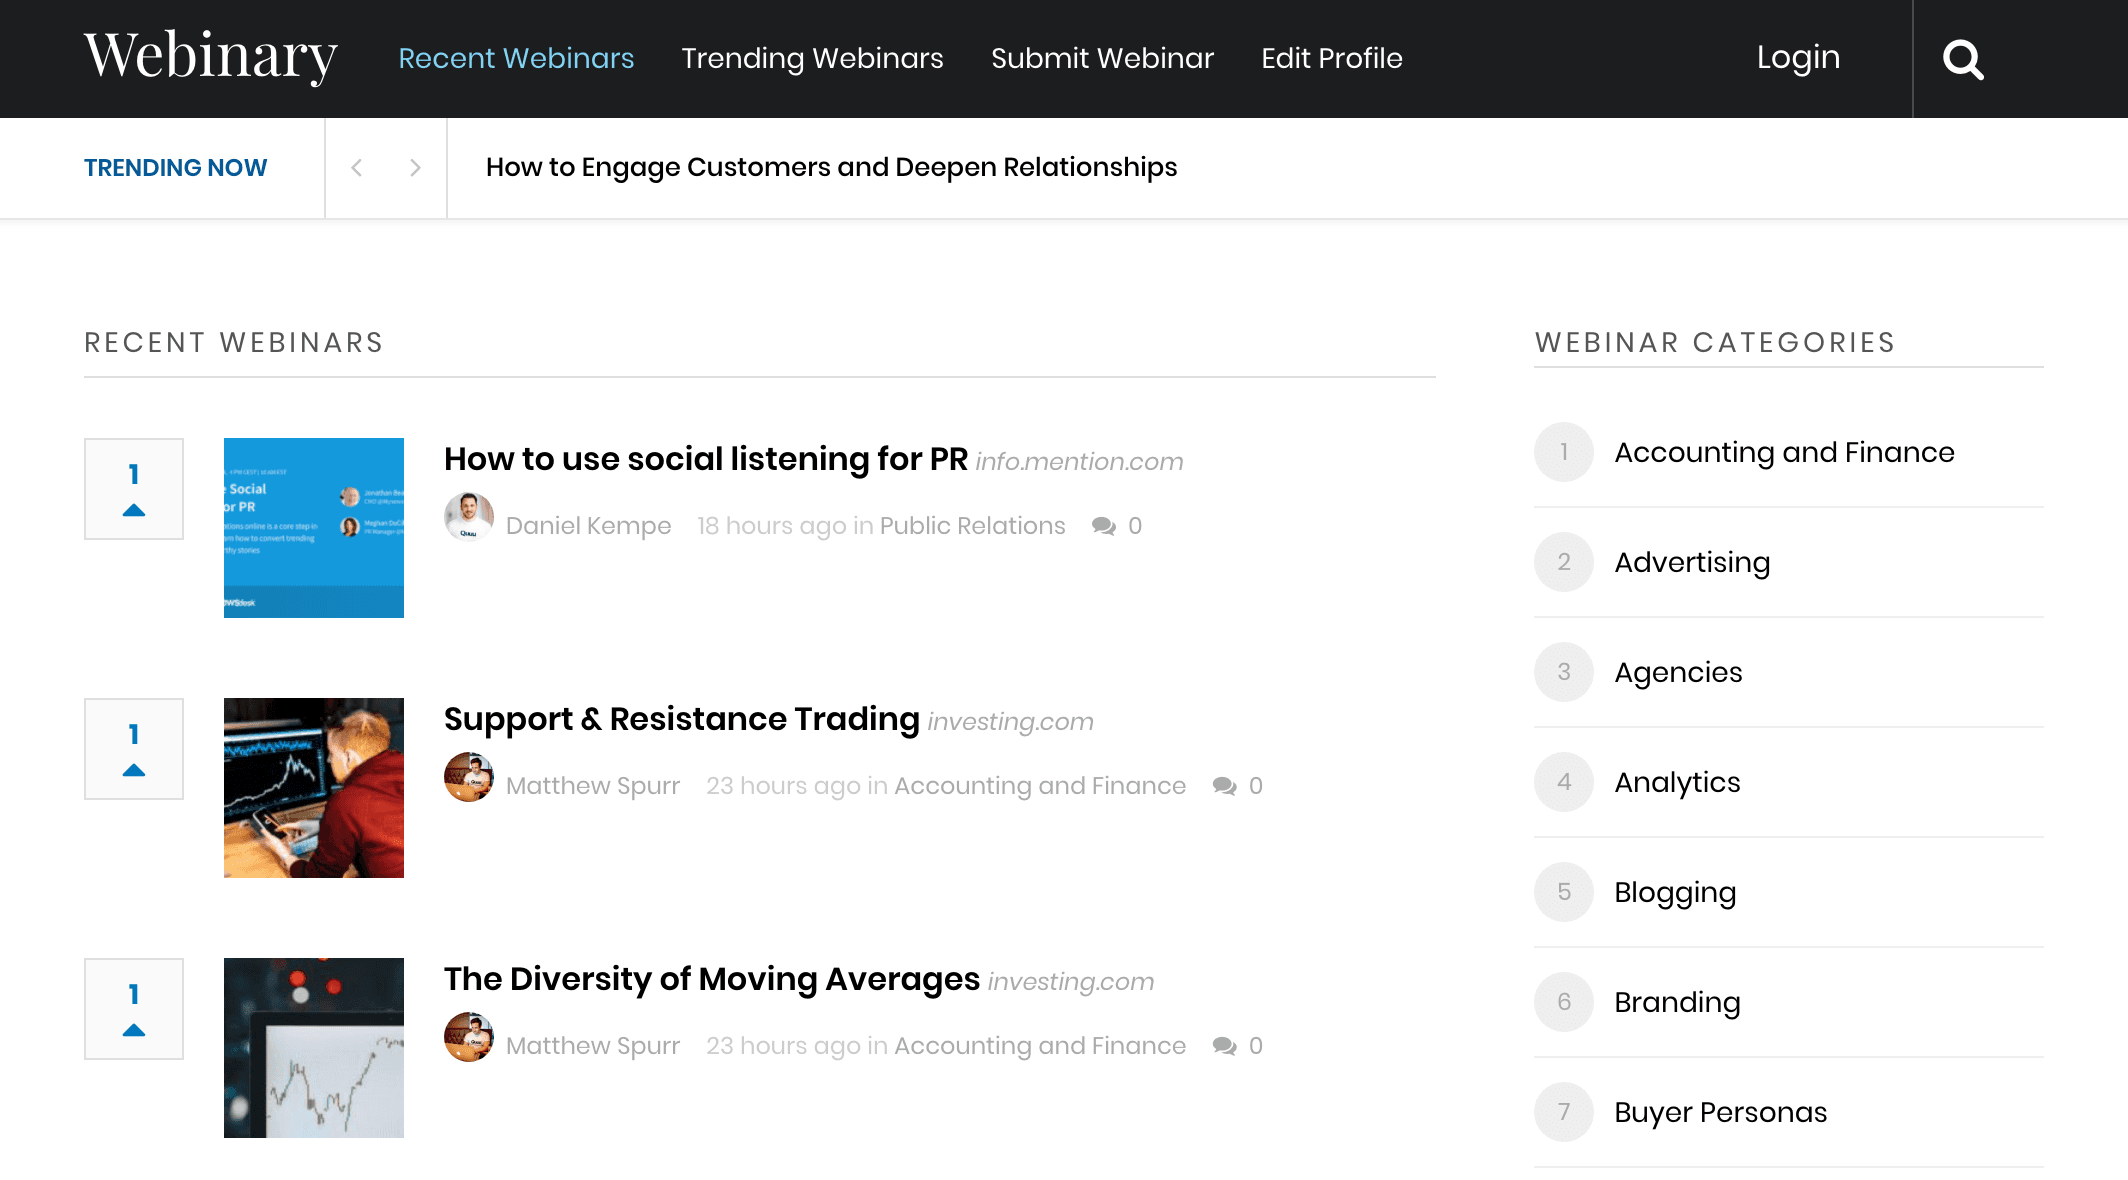Open the search magnifier icon
The image size is (2128, 1180).
1963,59
